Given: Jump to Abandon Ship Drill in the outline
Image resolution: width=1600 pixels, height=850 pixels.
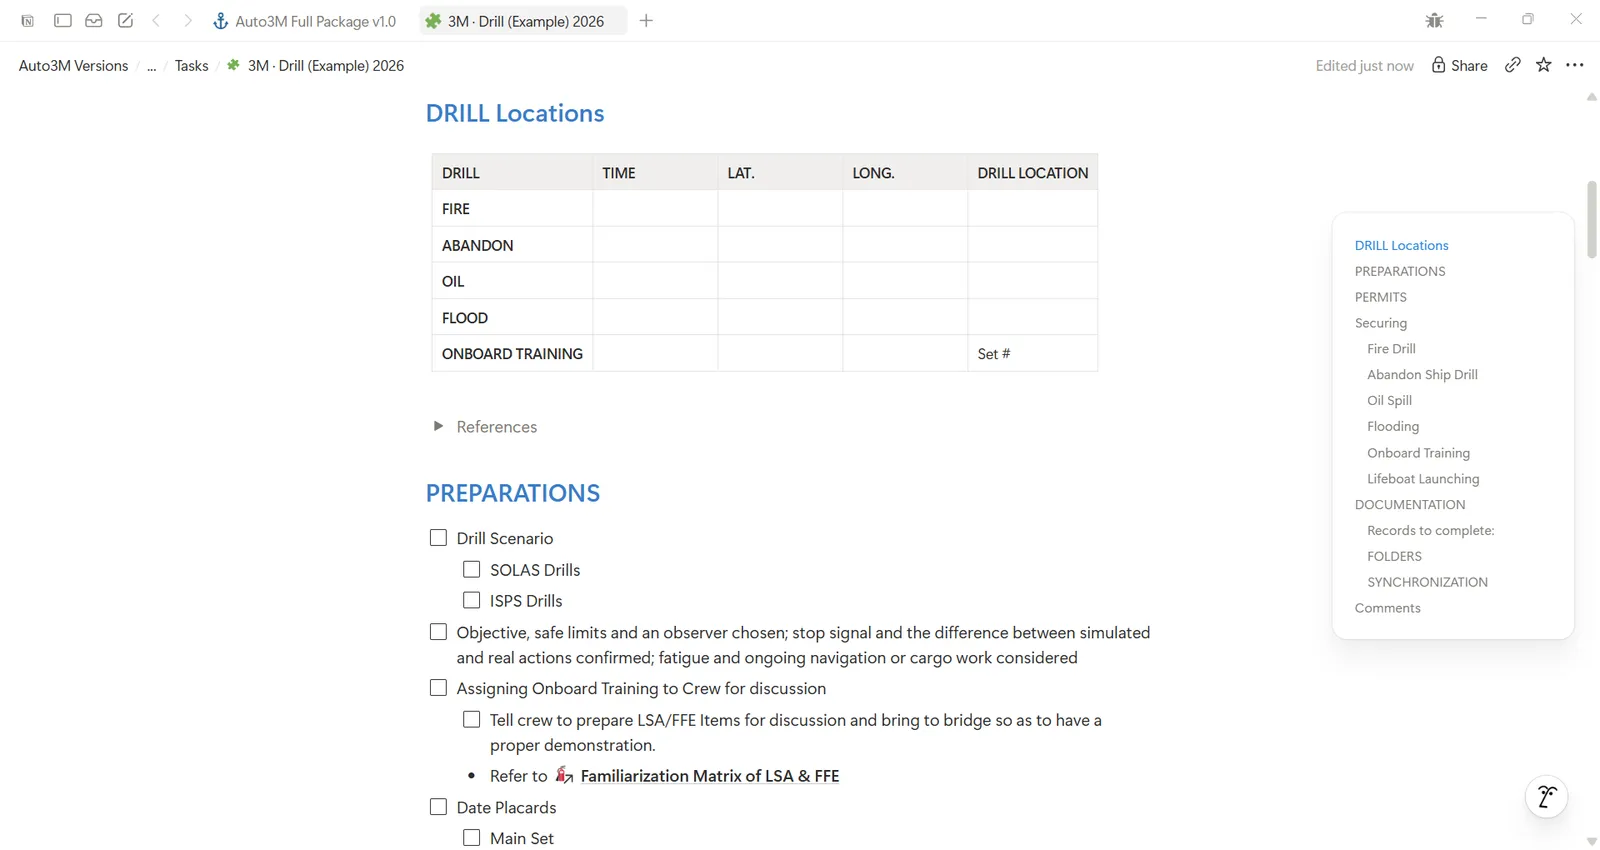Looking at the screenshot, I should [1422, 375].
